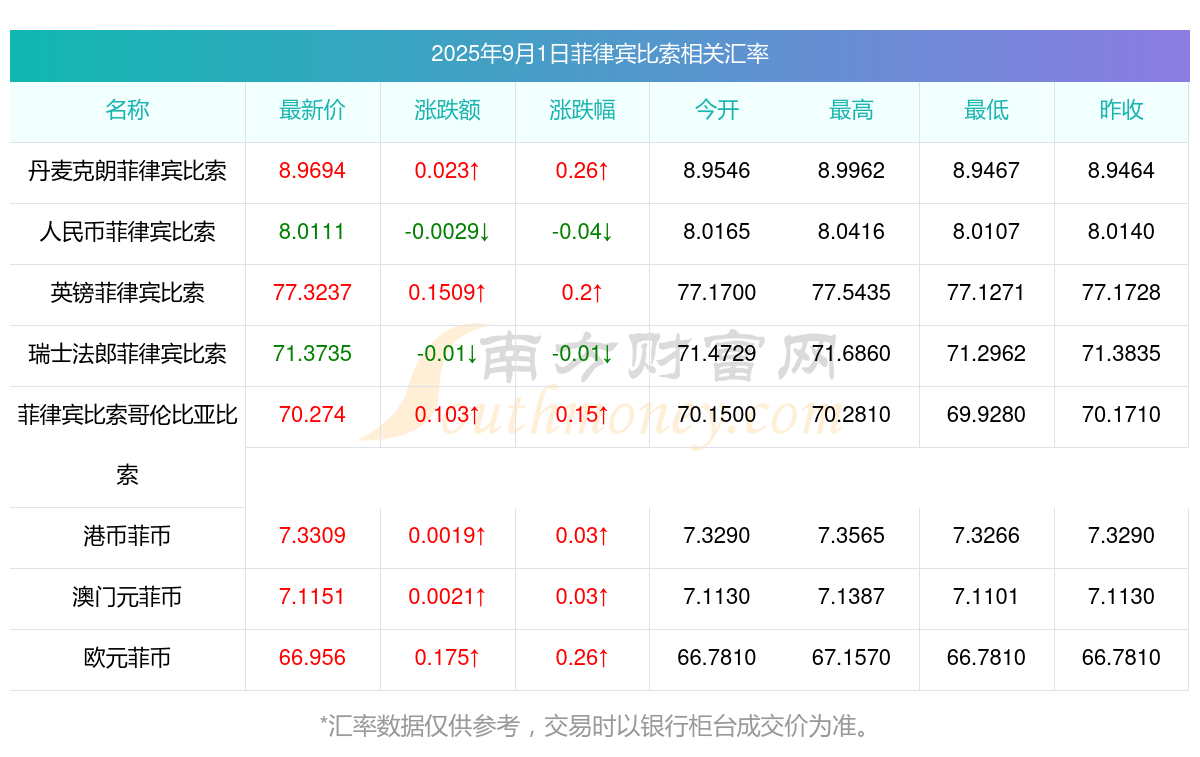Click the 最高 column header
1200x757 pixels.
(x=851, y=111)
